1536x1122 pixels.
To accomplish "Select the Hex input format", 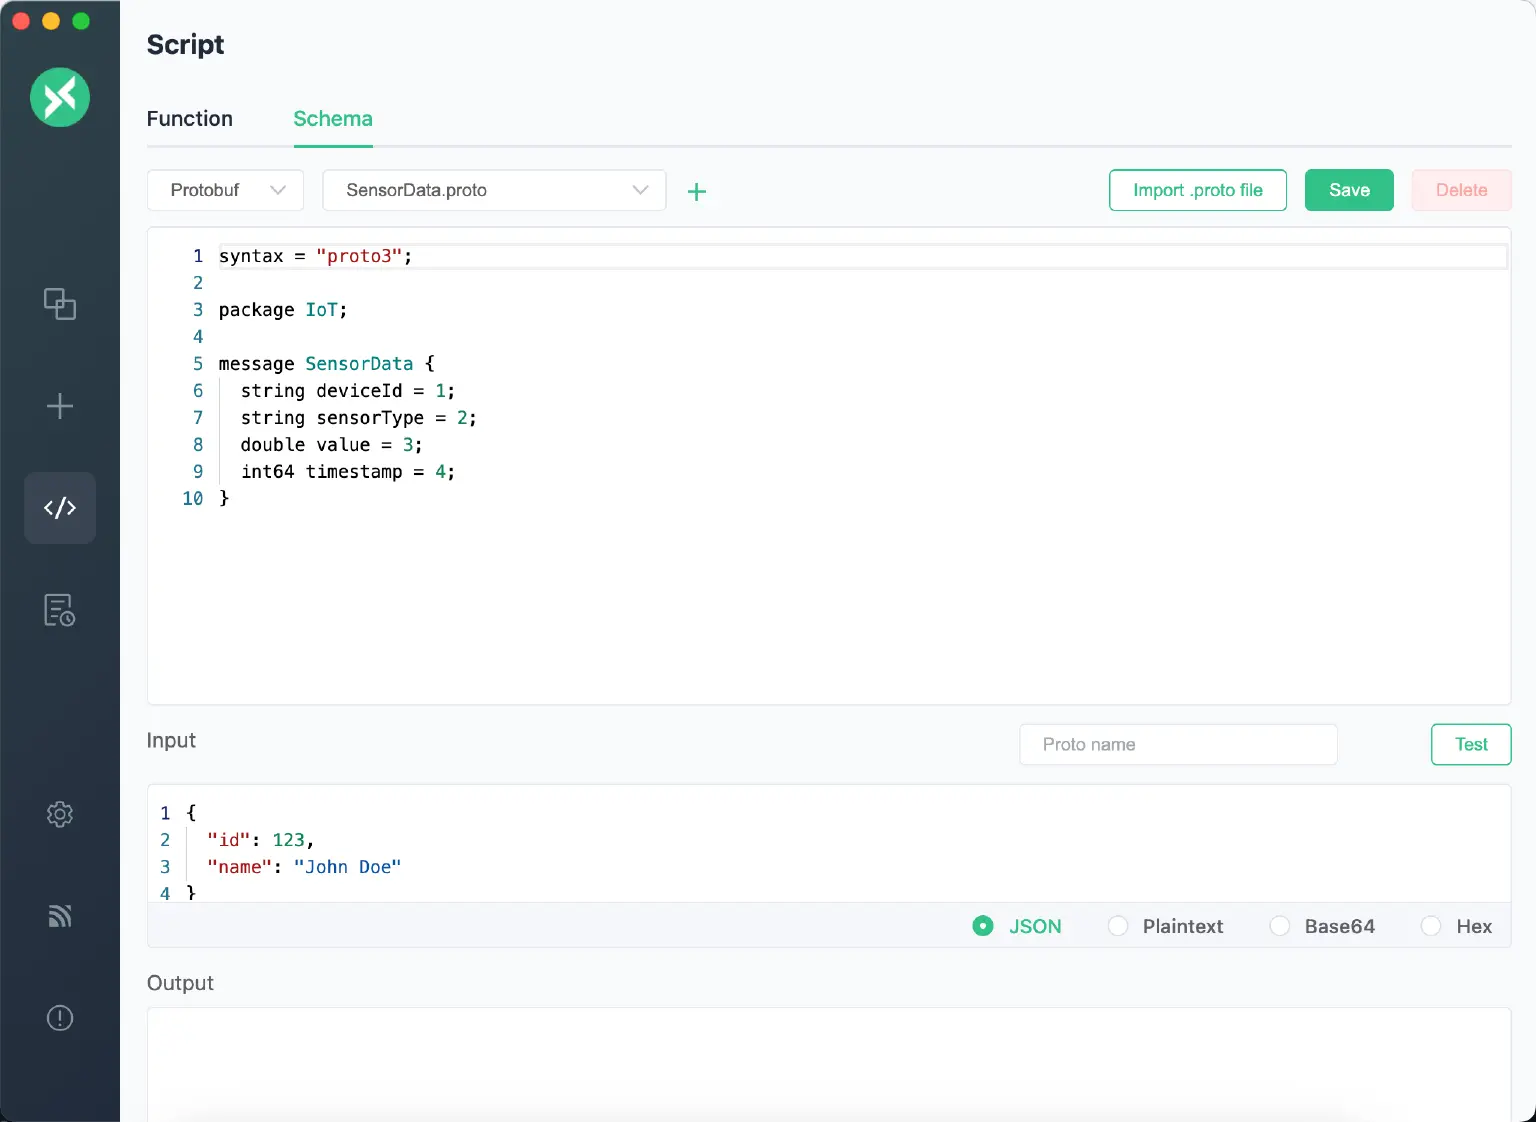I will tap(1431, 926).
